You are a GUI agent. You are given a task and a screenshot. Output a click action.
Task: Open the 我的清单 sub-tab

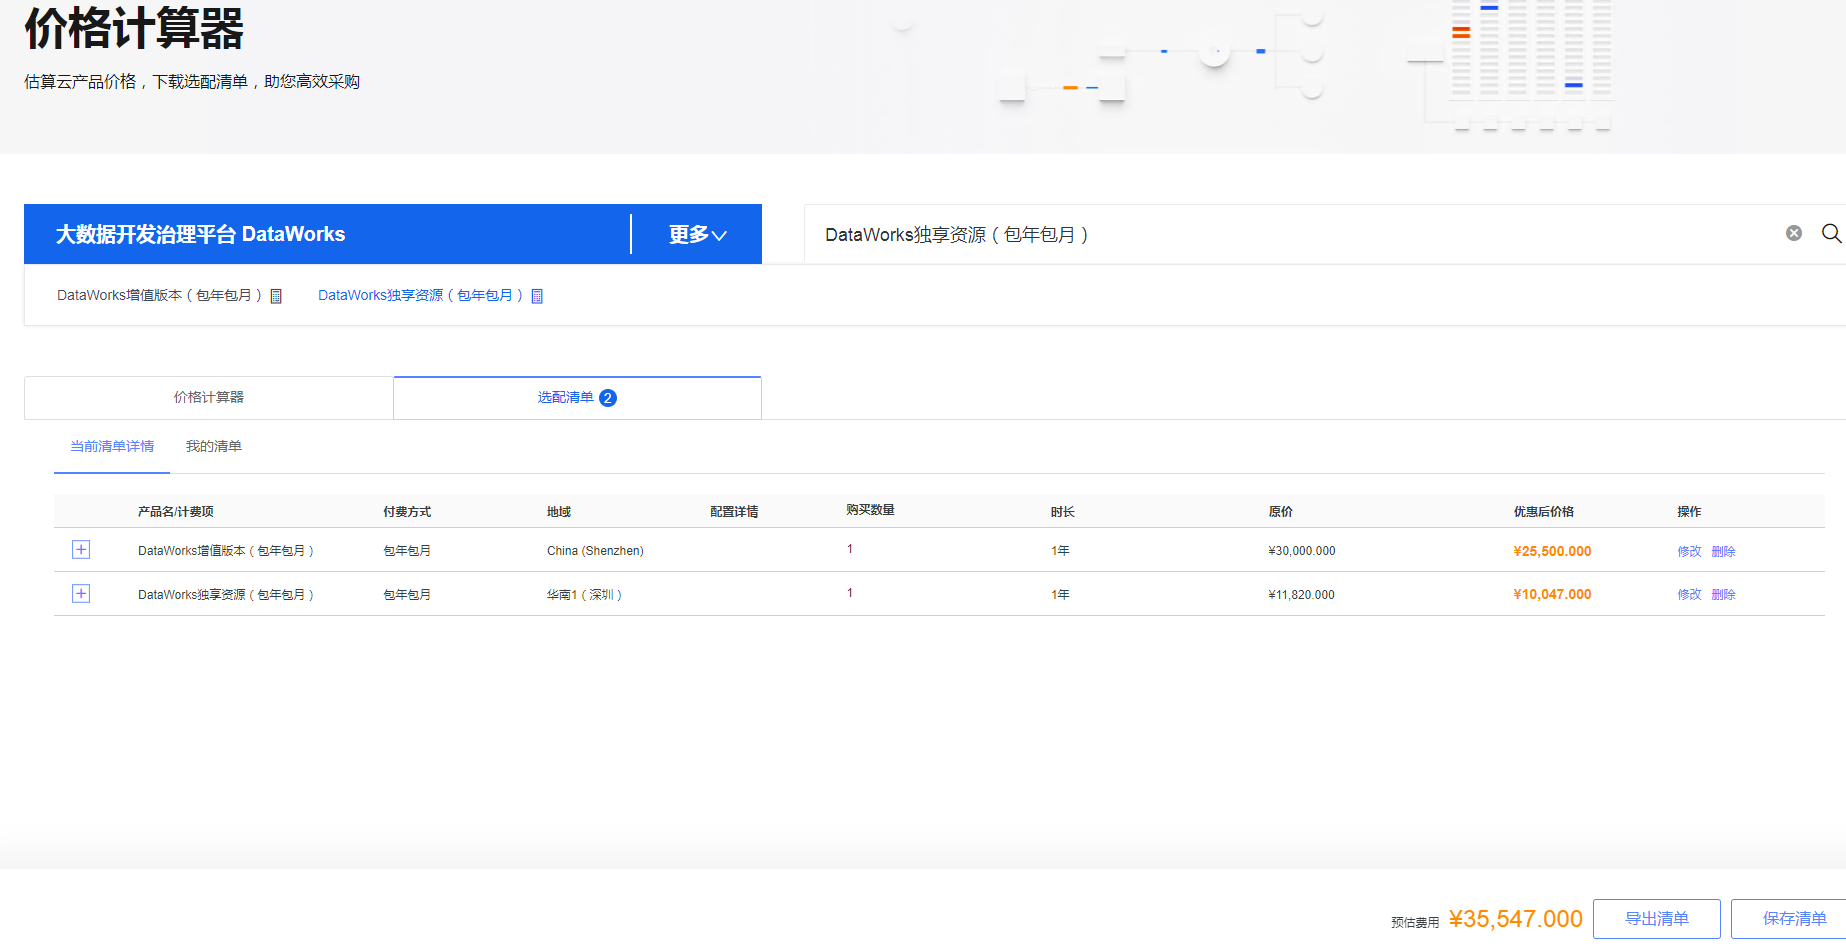pyautogui.click(x=214, y=446)
